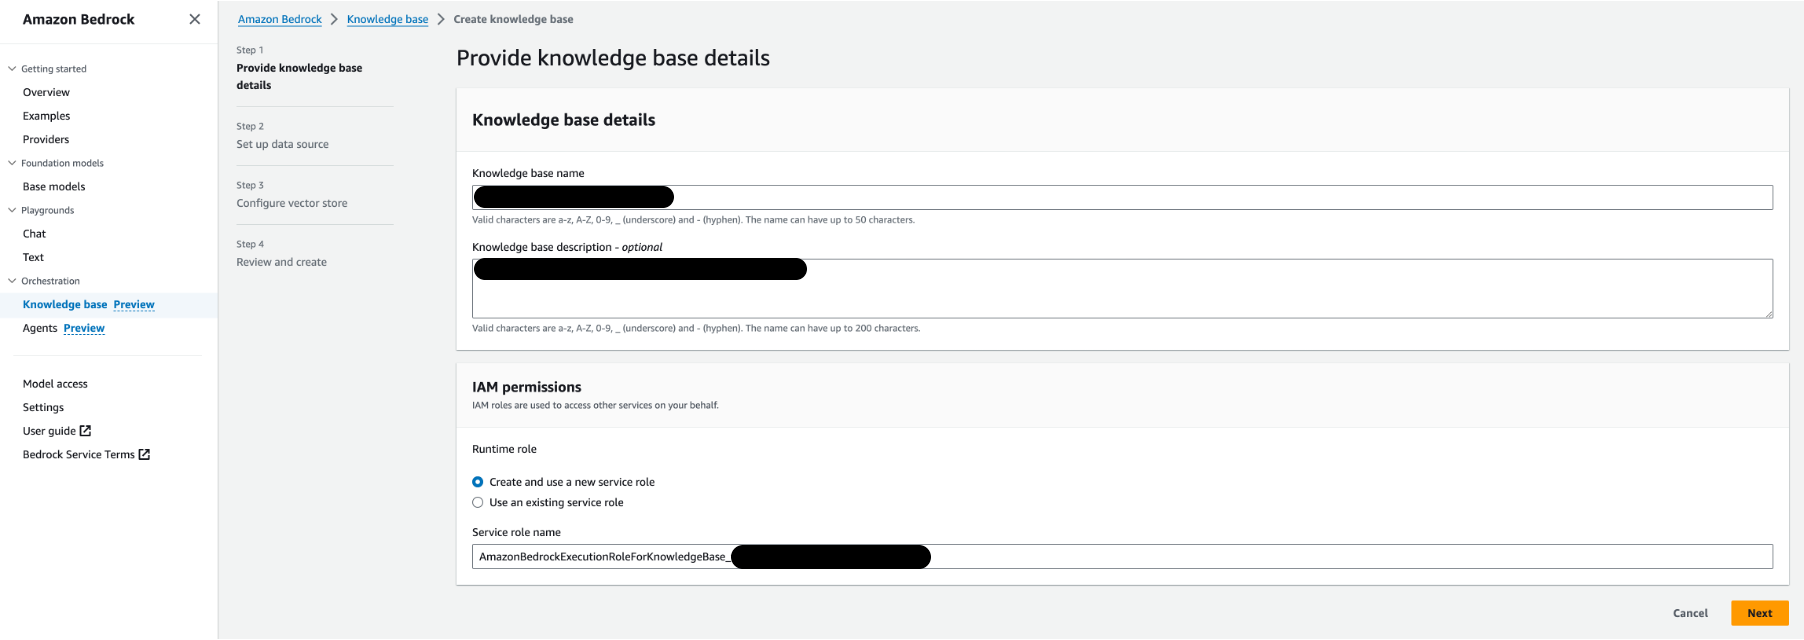The image size is (1804, 640).
Task: Open external link icon next to User guide
Action: [85, 431]
